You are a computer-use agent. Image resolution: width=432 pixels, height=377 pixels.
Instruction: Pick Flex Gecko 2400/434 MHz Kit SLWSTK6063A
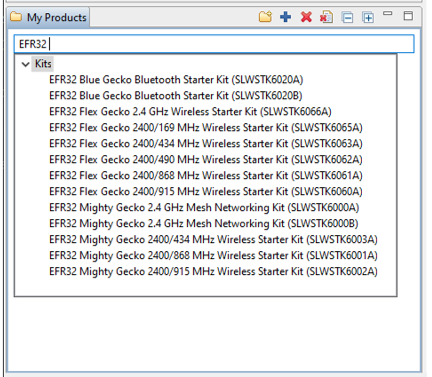[x=206, y=144]
